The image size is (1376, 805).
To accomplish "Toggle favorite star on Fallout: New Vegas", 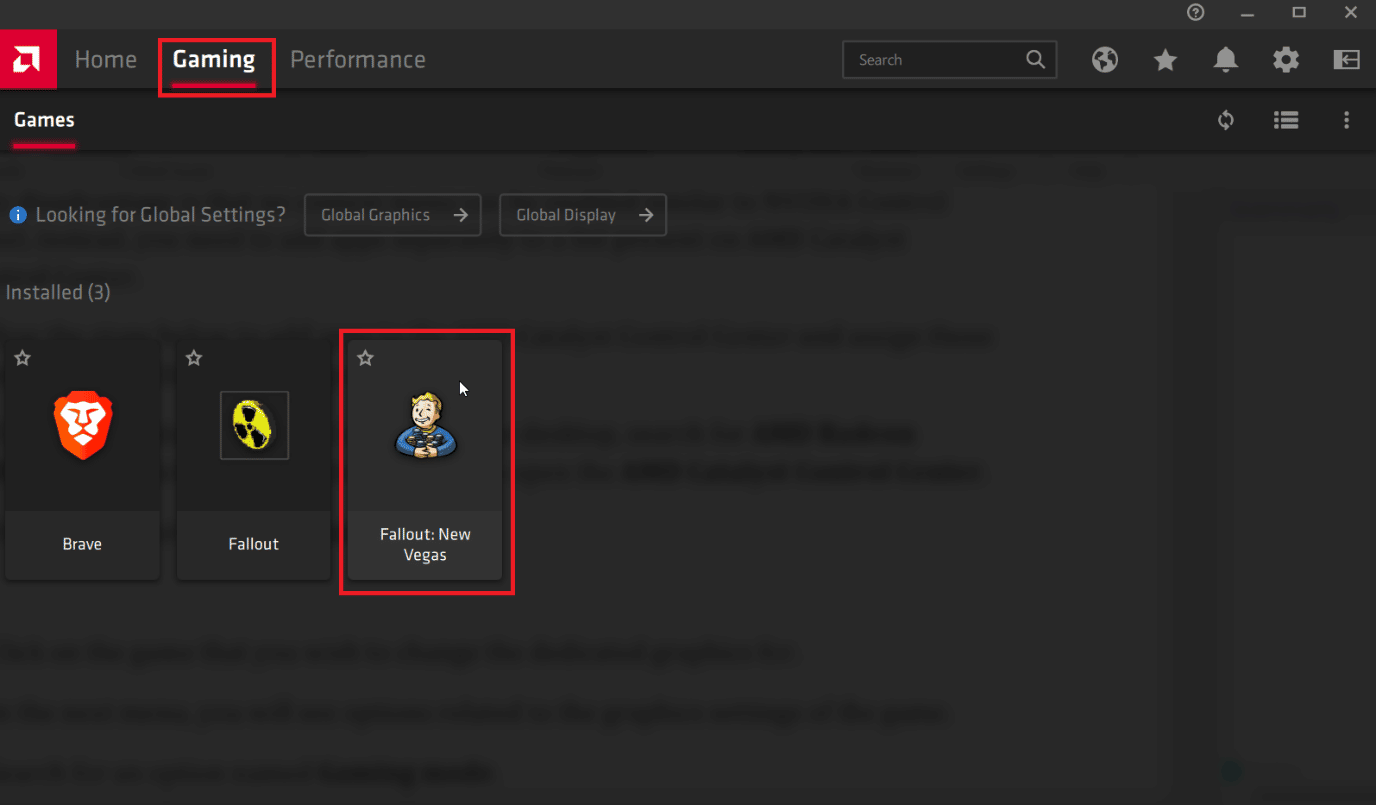I will coord(365,358).
